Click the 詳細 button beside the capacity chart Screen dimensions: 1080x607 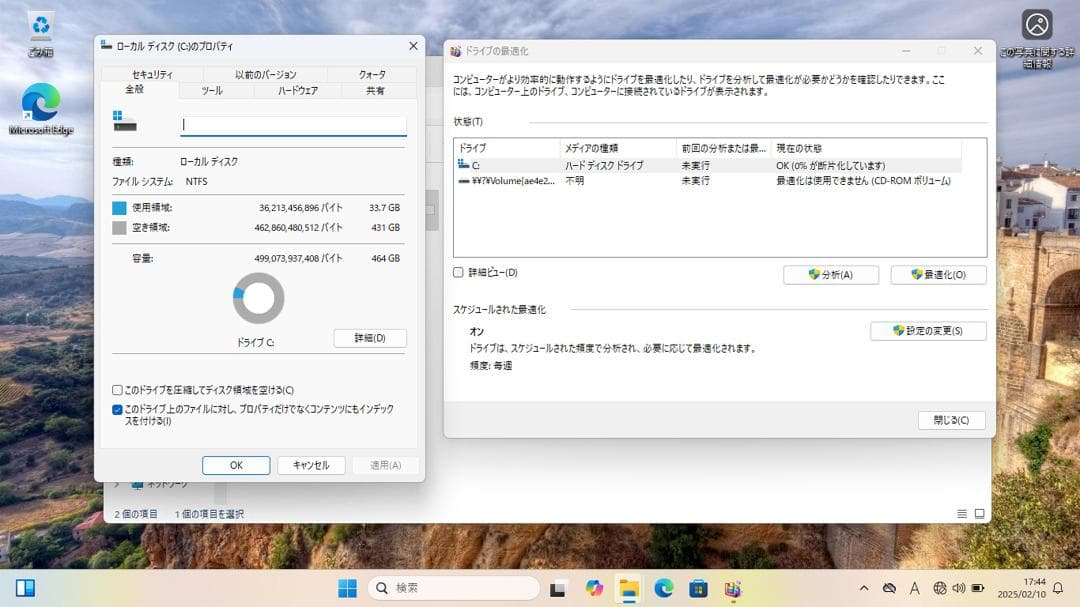click(370, 338)
